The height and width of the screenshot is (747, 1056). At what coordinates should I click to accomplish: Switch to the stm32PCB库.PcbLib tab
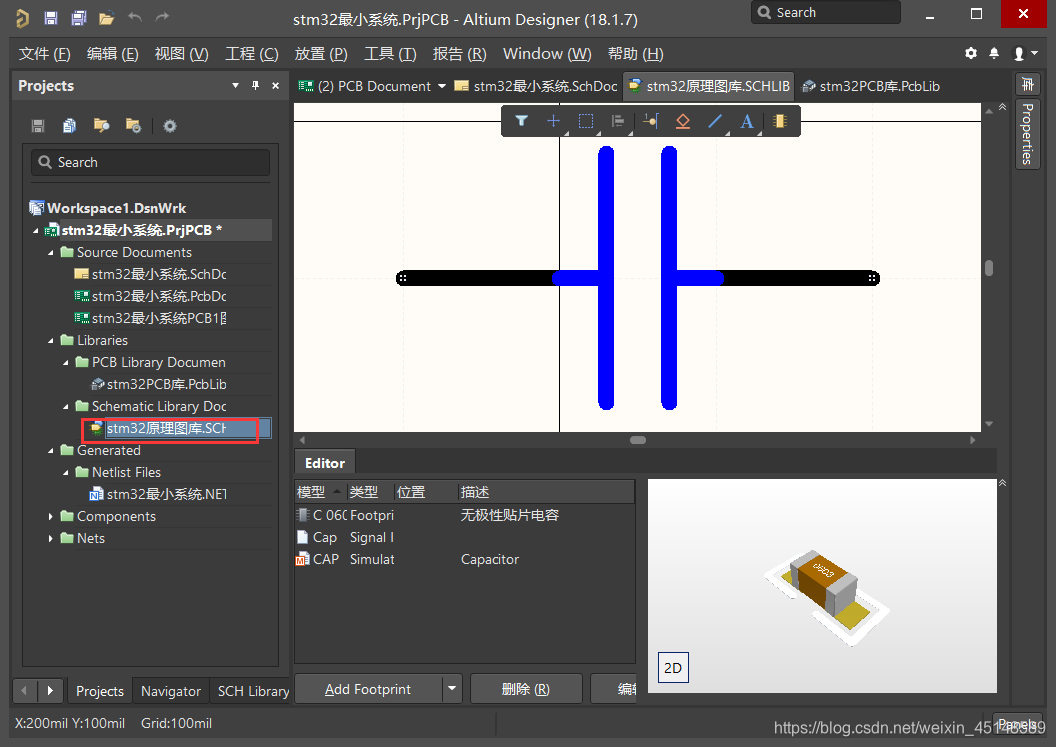pyautogui.click(x=871, y=86)
